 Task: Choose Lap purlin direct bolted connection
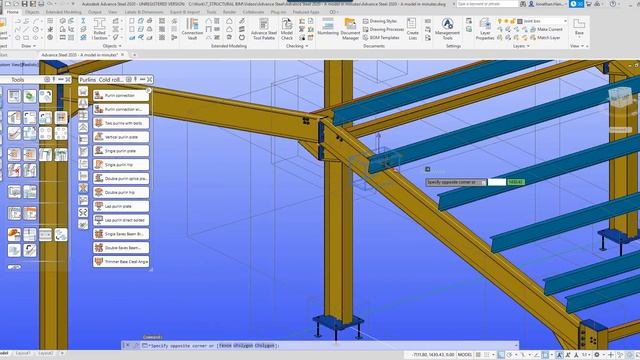click(121, 220)
